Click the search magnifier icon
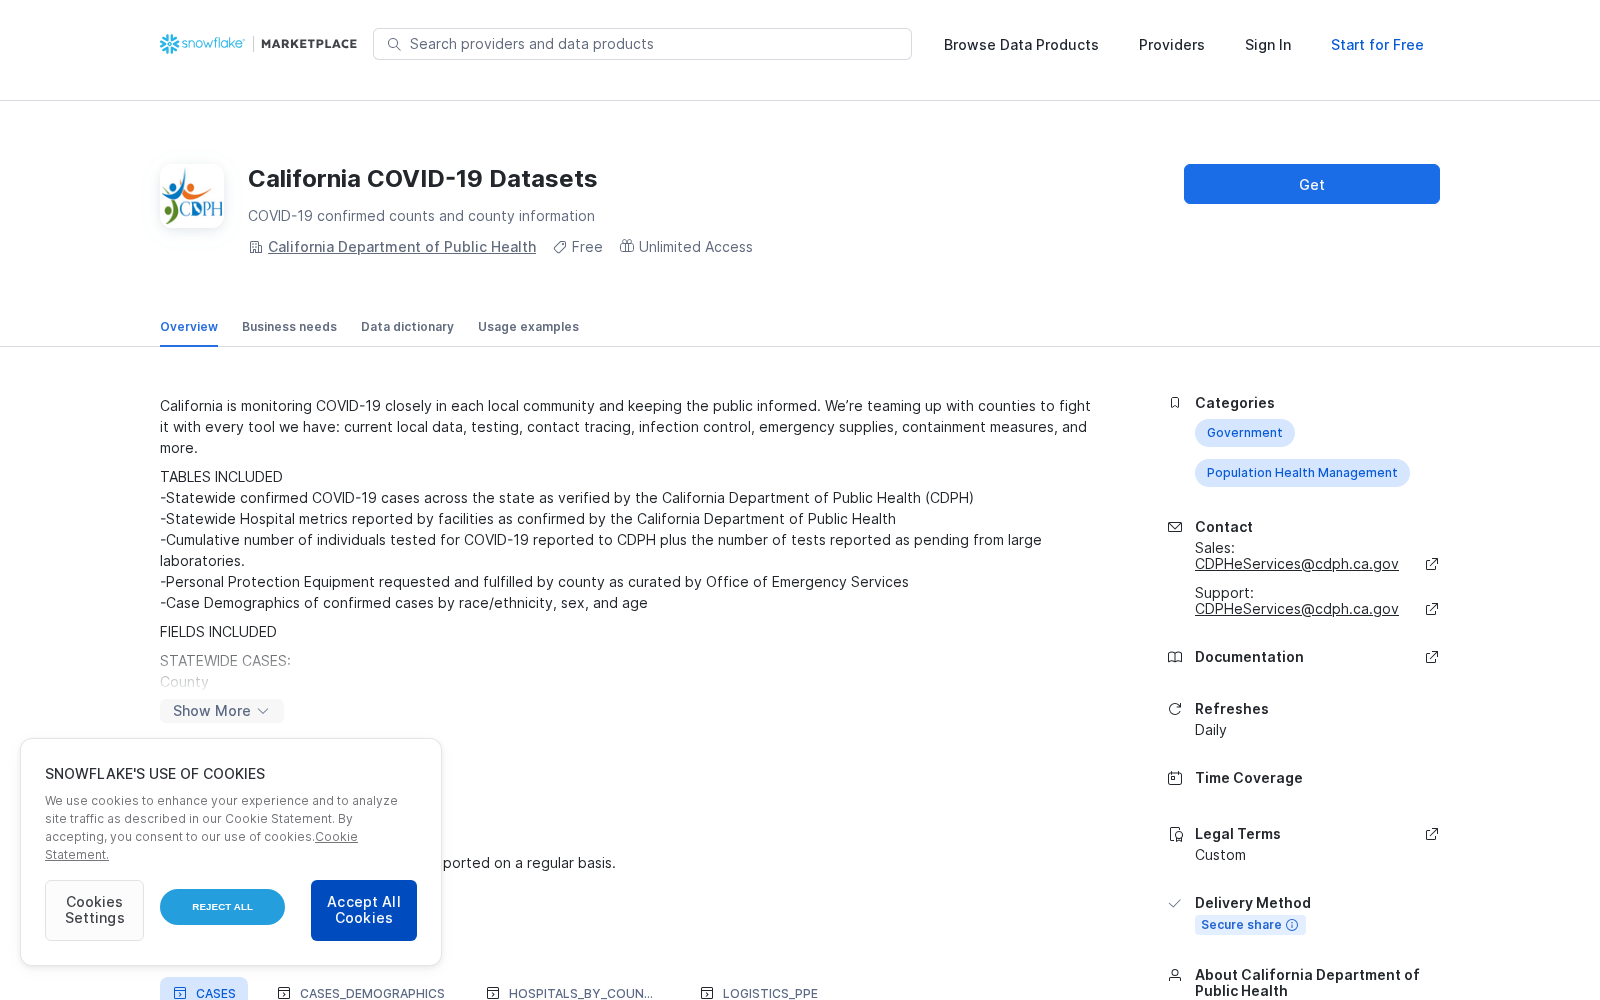1600x1000 pixels. click(394, 44)
